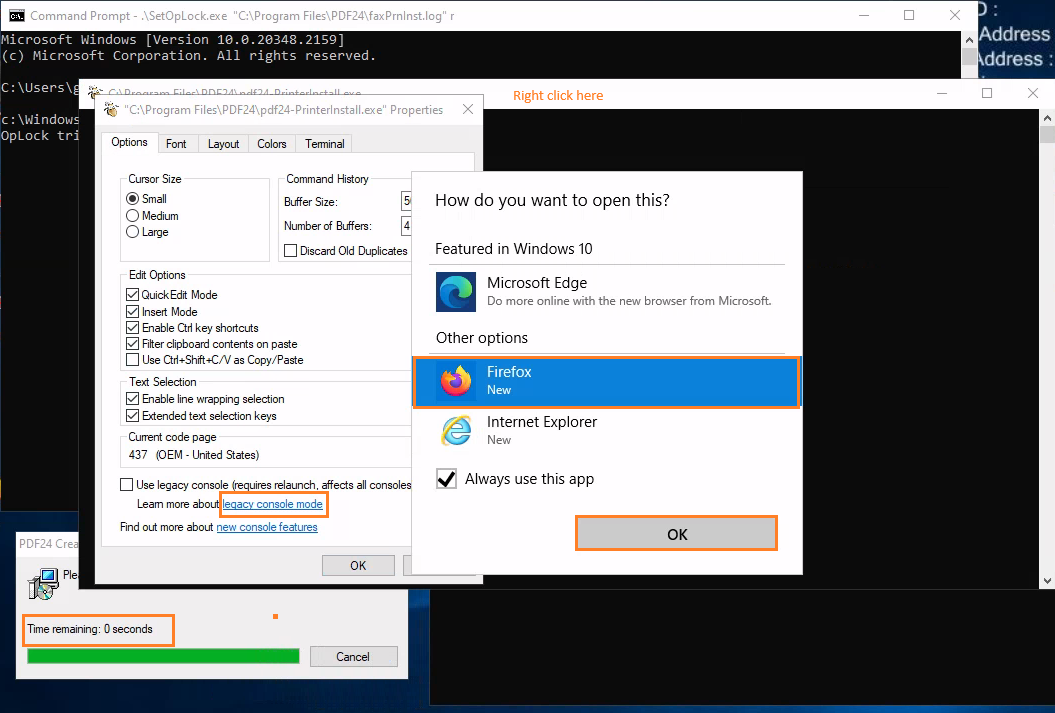Toggle Extended text selection keys
This screenshot has height=713, width=1055.
(133, 416)
